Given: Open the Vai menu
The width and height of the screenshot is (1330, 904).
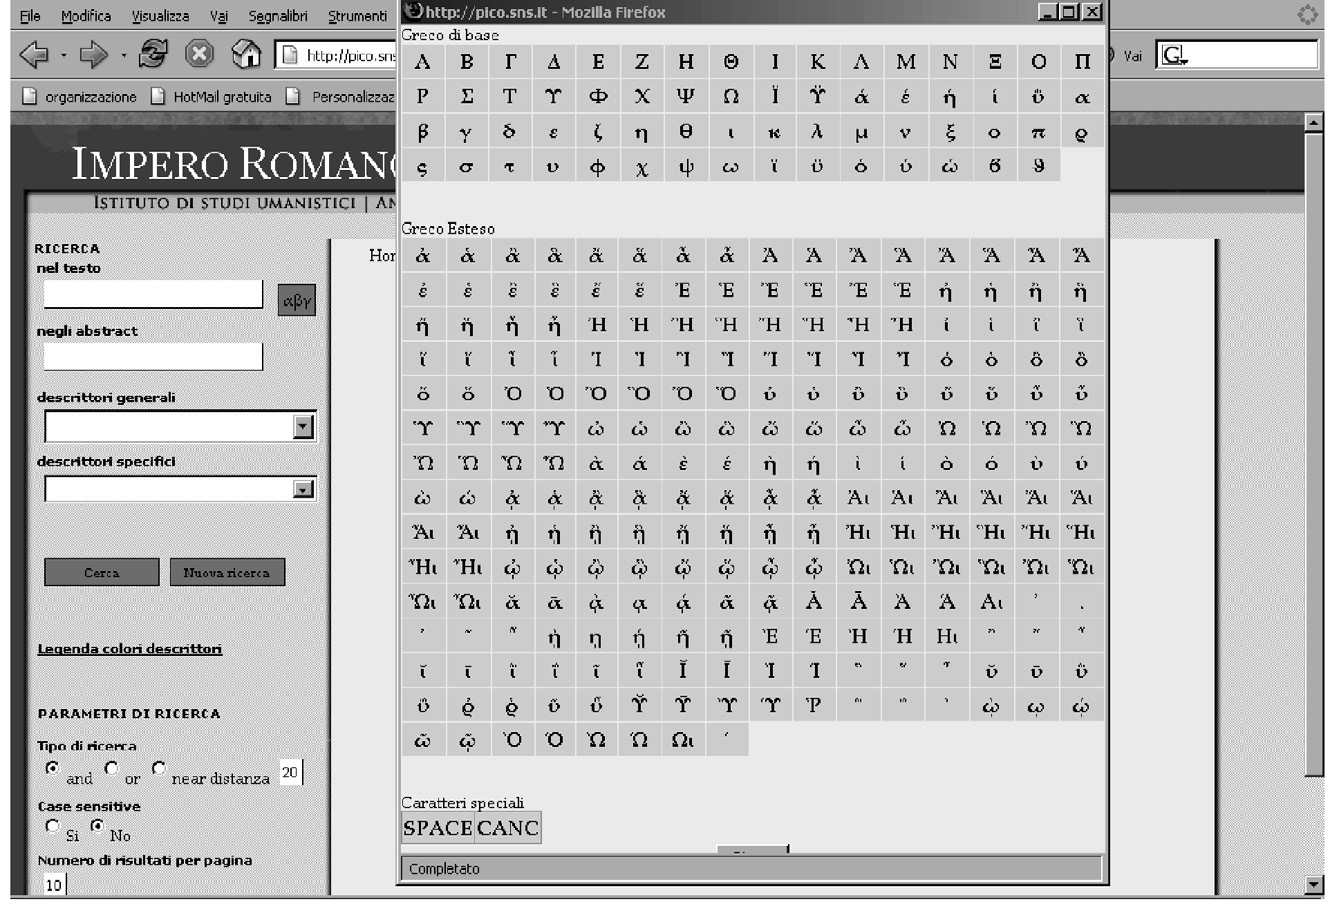Looking at the screenshot, I should tap(219, 16).
